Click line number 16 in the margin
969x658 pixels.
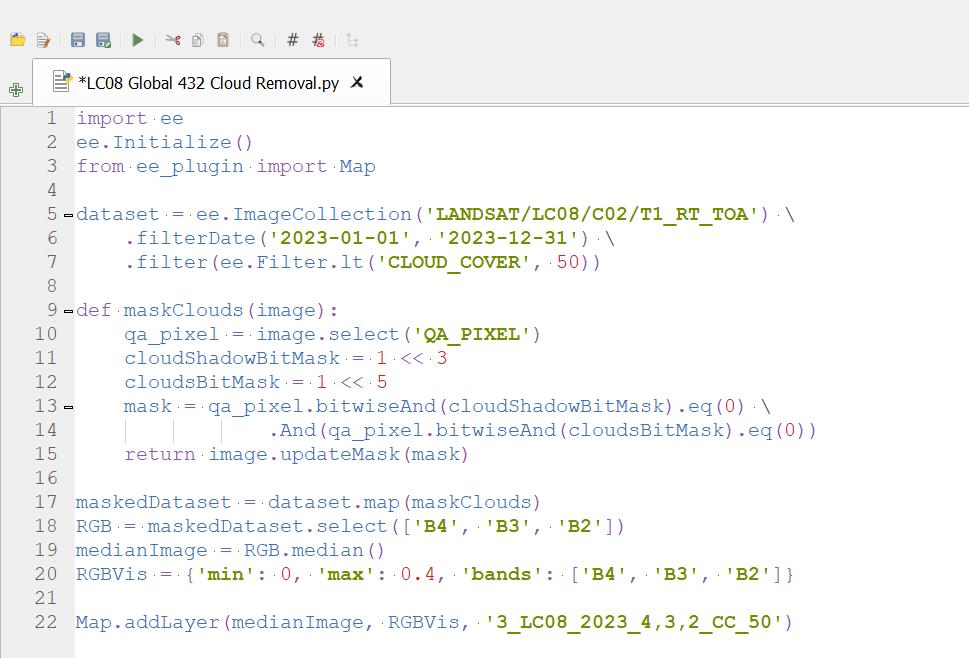[46, 478]
